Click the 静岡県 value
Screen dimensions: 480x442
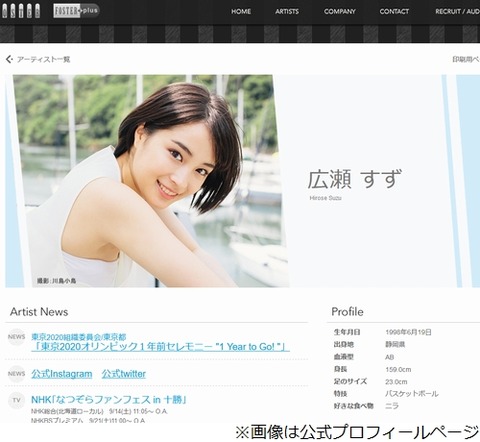tap(395, 345)
